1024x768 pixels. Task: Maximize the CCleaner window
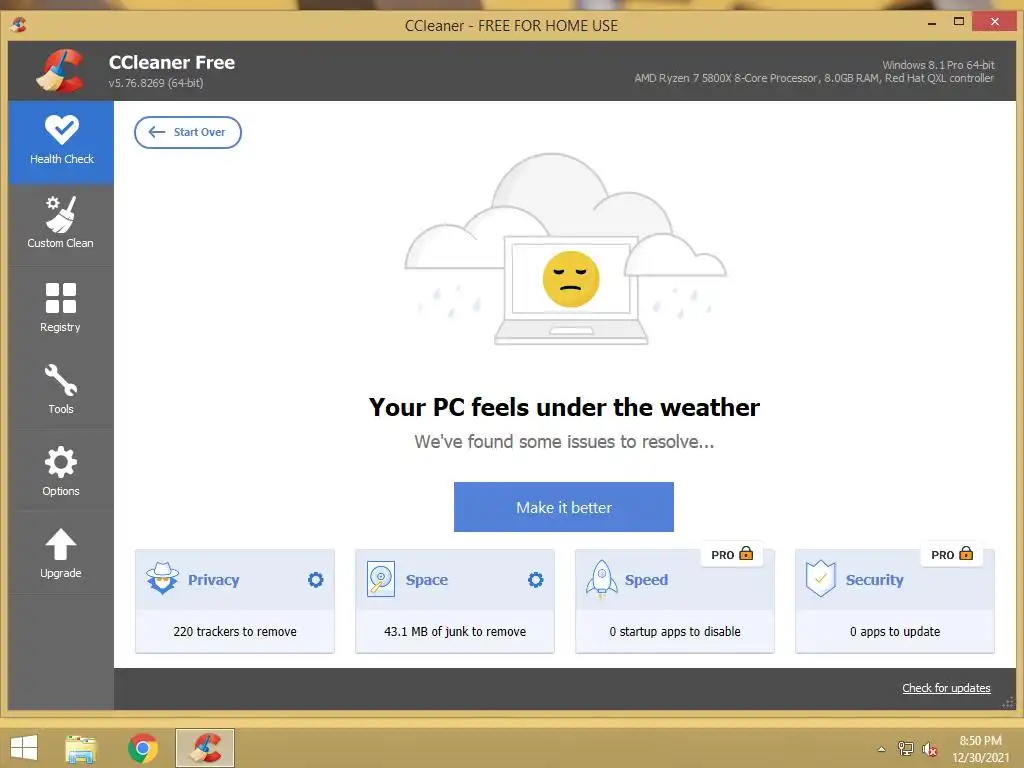point(959,22)
